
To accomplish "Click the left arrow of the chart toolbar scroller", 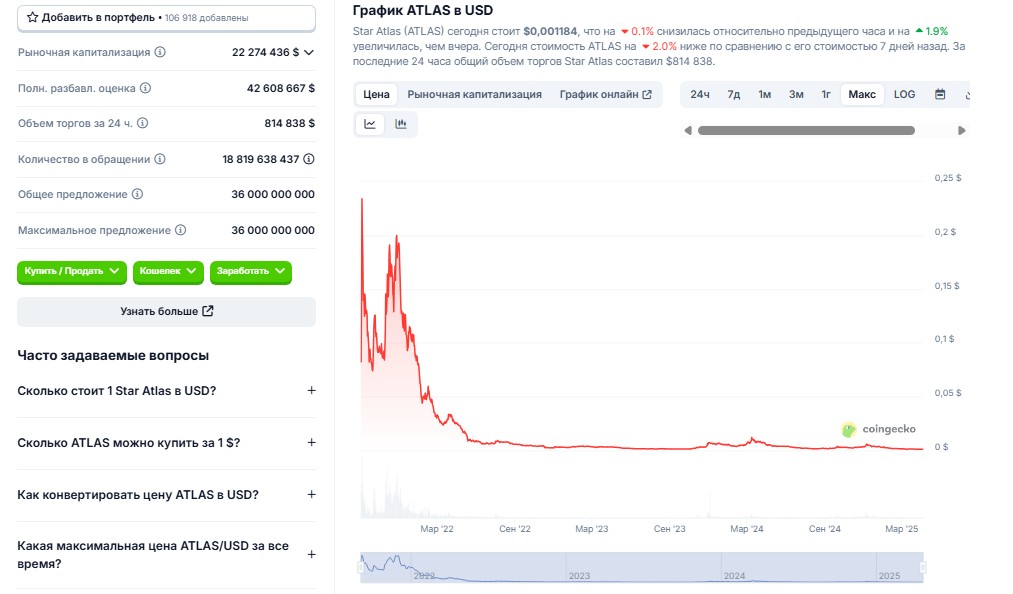I will tap(688, 131).
